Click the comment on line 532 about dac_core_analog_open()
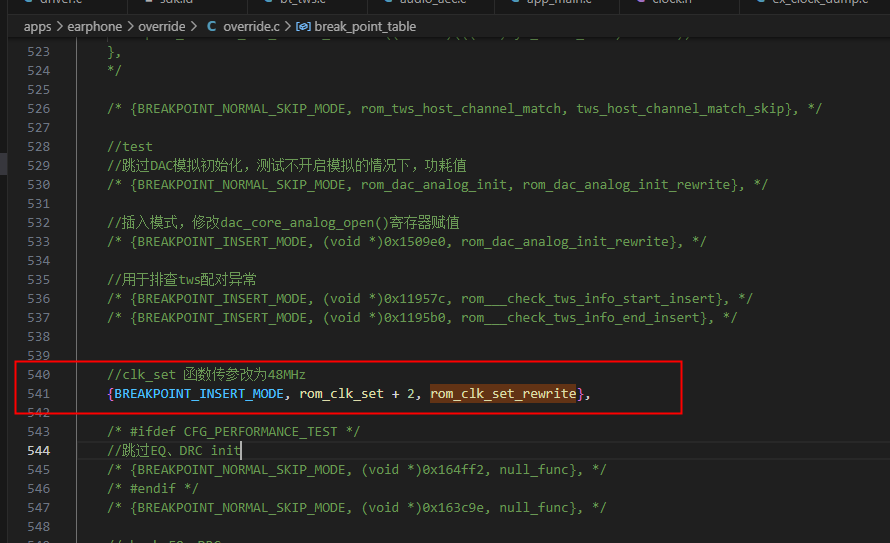The height and width of the screenshot is (543, 890). 283,222
